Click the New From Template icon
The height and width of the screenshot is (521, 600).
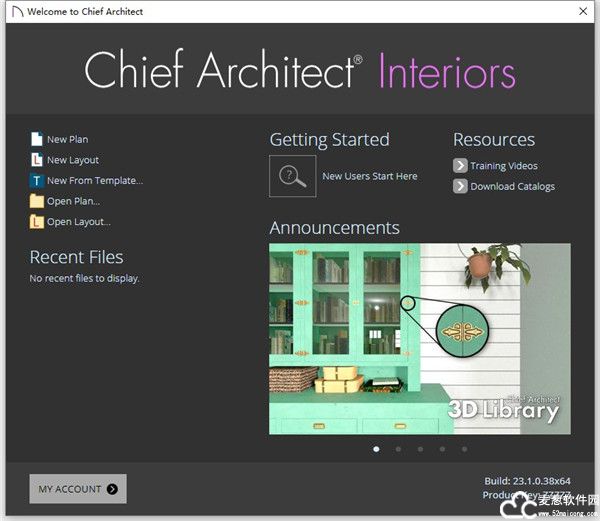pos(37,181)
